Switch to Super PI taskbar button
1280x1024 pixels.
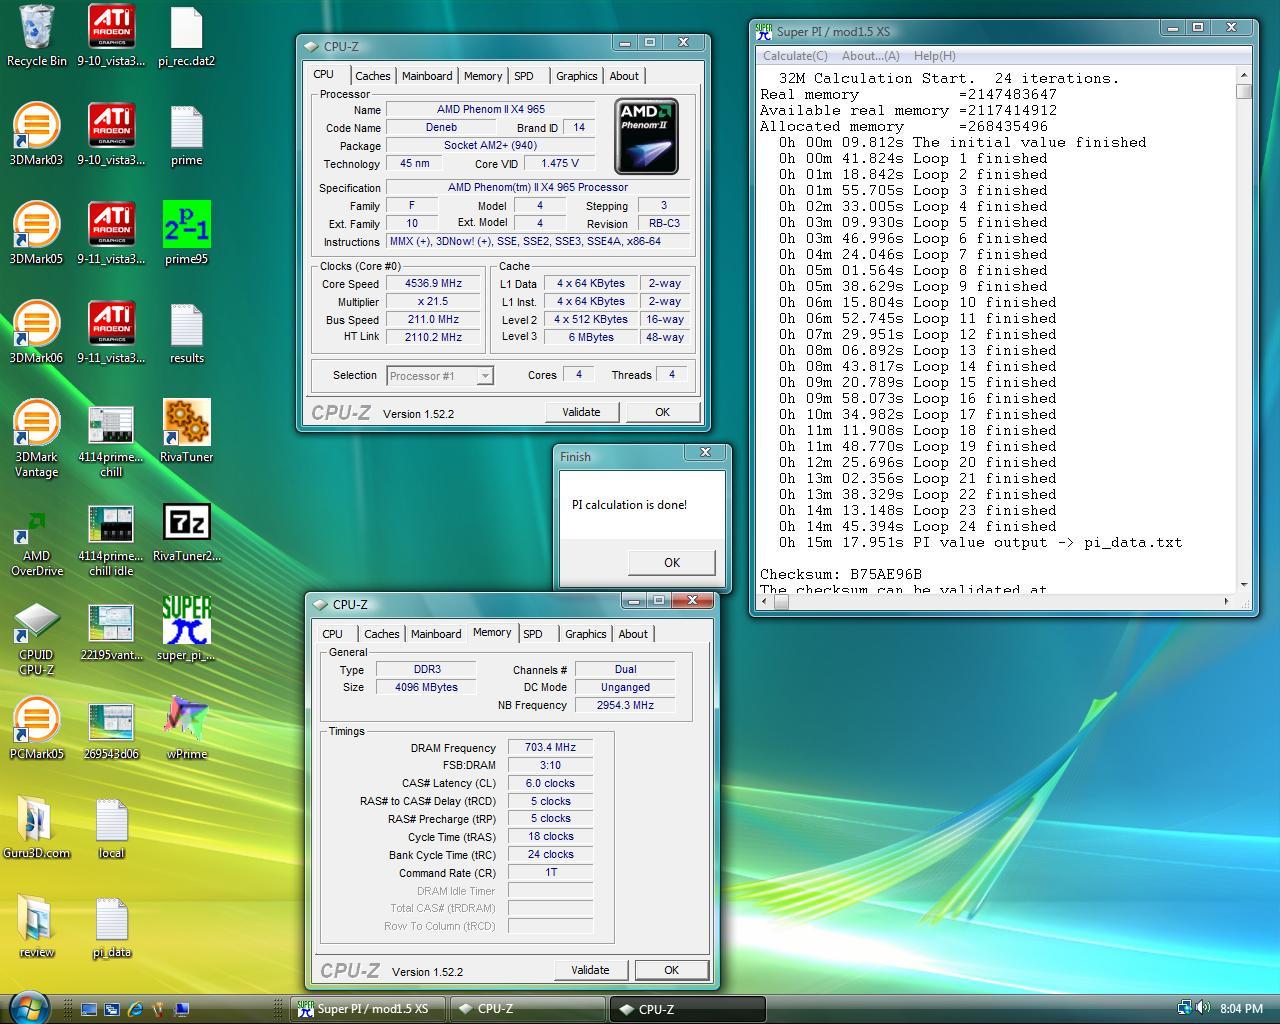click(367, 1009)
